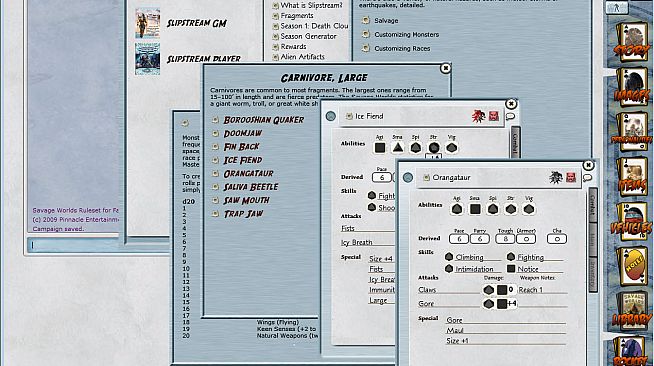654x366 pixels.
Task: Click the Orangataur Tough value field
Action: coord(505,239)
